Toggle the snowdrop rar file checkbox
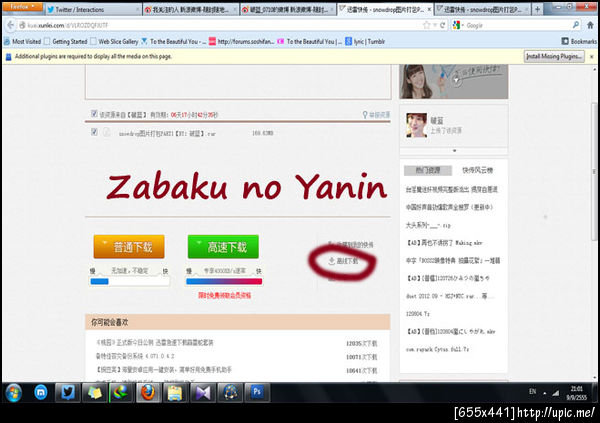Viewport: 600px width, 423px height. tap(94, 132)
